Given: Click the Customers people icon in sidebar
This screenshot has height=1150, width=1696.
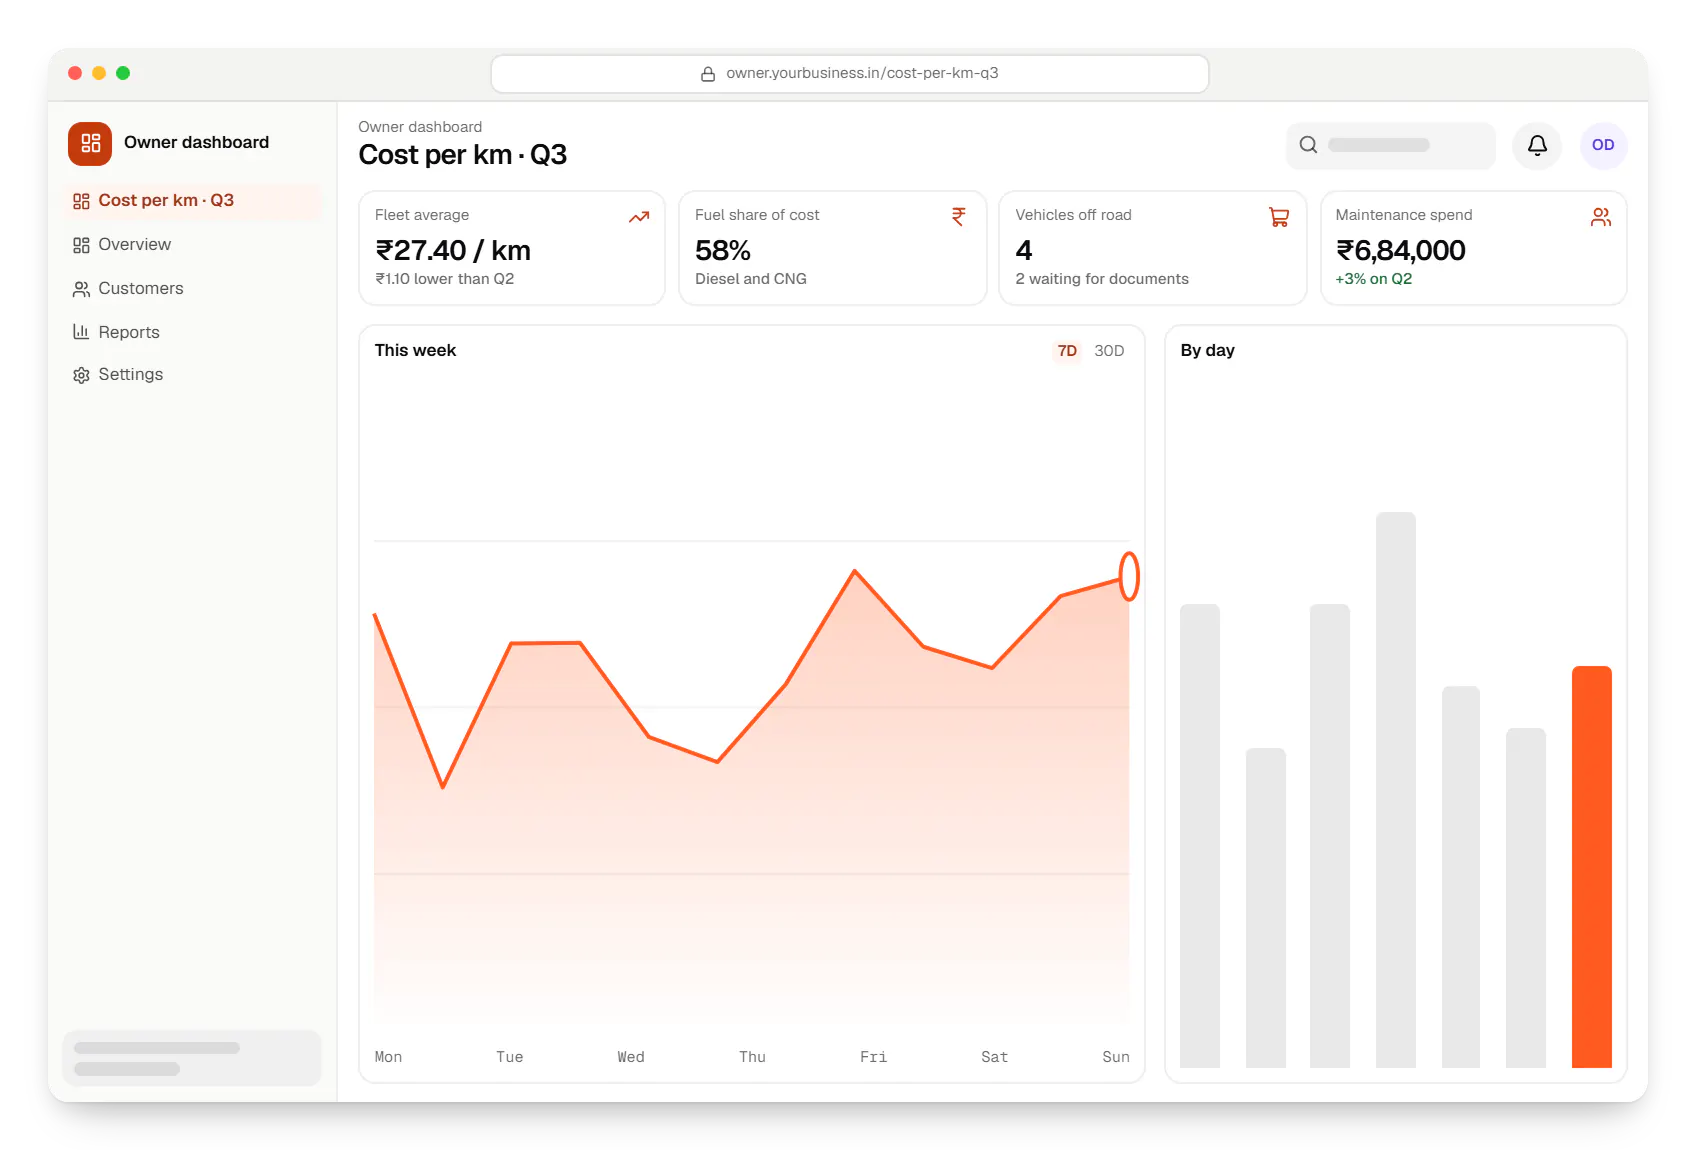Looking at the screenshot, I should point(81,289).
